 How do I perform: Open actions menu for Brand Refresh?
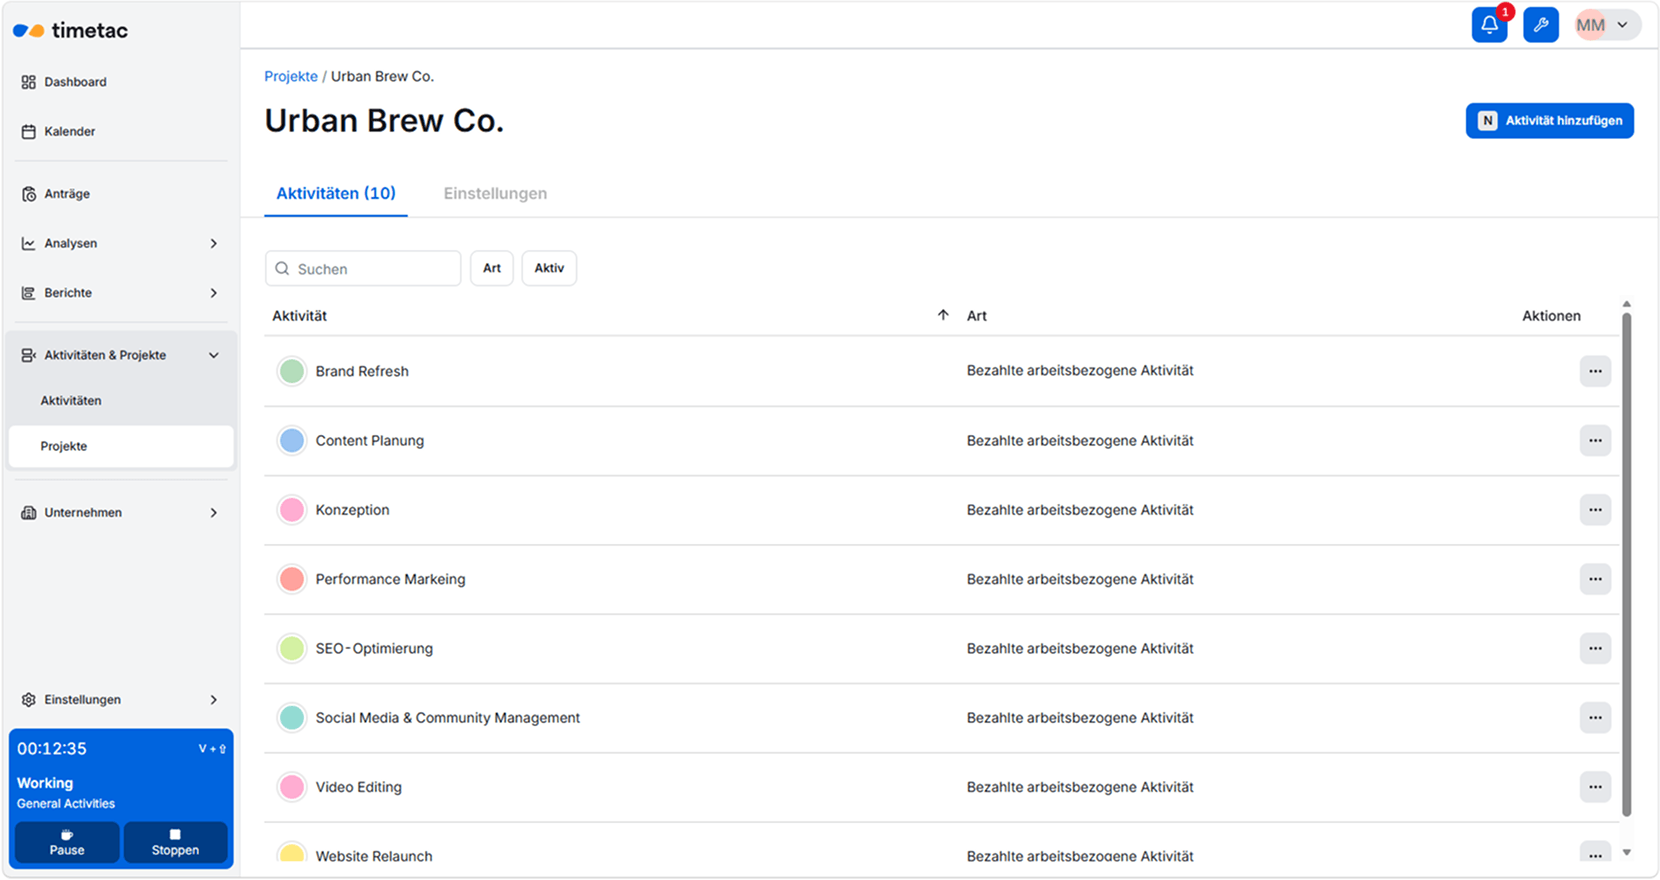point(1595,371)
